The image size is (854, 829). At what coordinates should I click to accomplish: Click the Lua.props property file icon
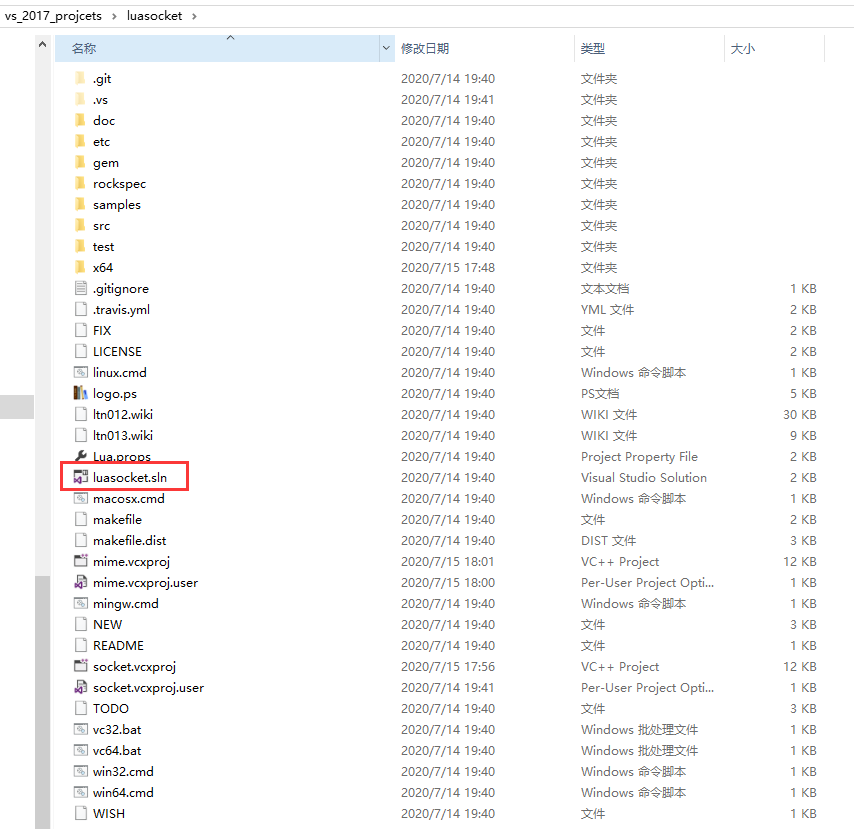(x=79, y=456)
